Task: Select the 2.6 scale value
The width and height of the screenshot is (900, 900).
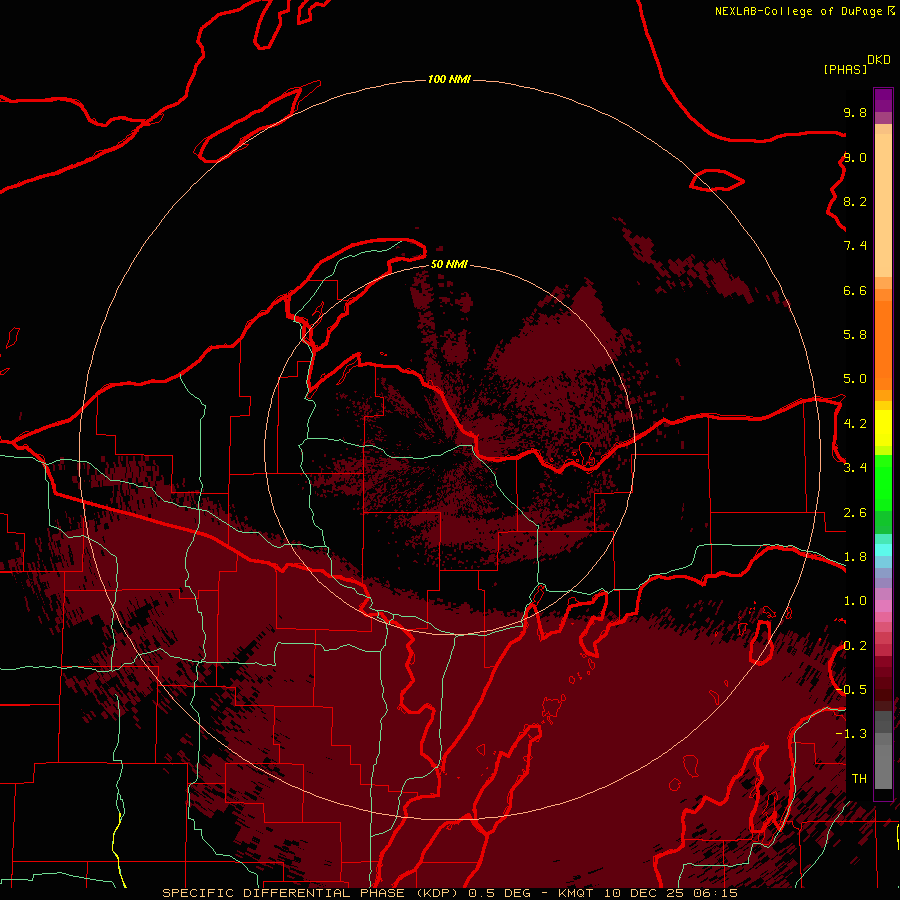Action: (855, 513)
